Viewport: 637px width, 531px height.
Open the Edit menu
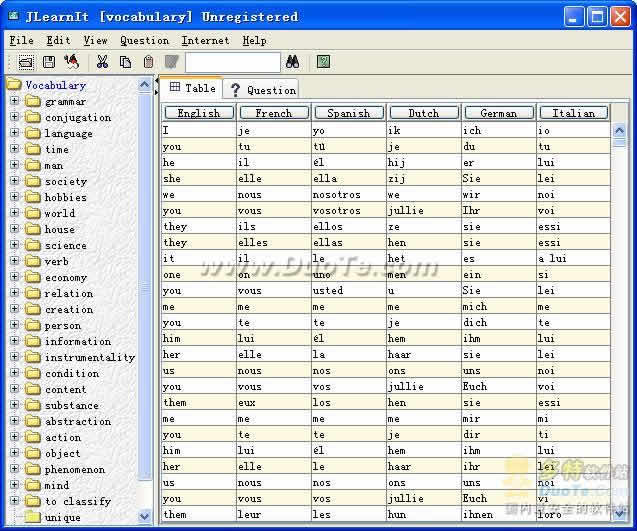(58, 41)
